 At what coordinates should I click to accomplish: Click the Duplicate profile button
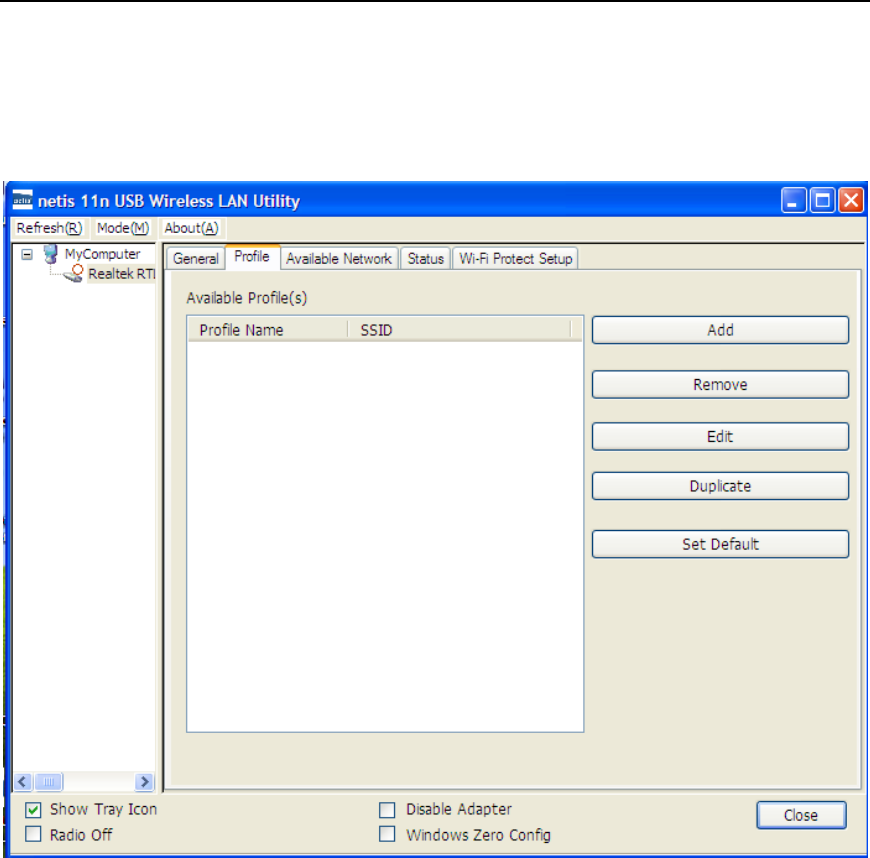720,486
